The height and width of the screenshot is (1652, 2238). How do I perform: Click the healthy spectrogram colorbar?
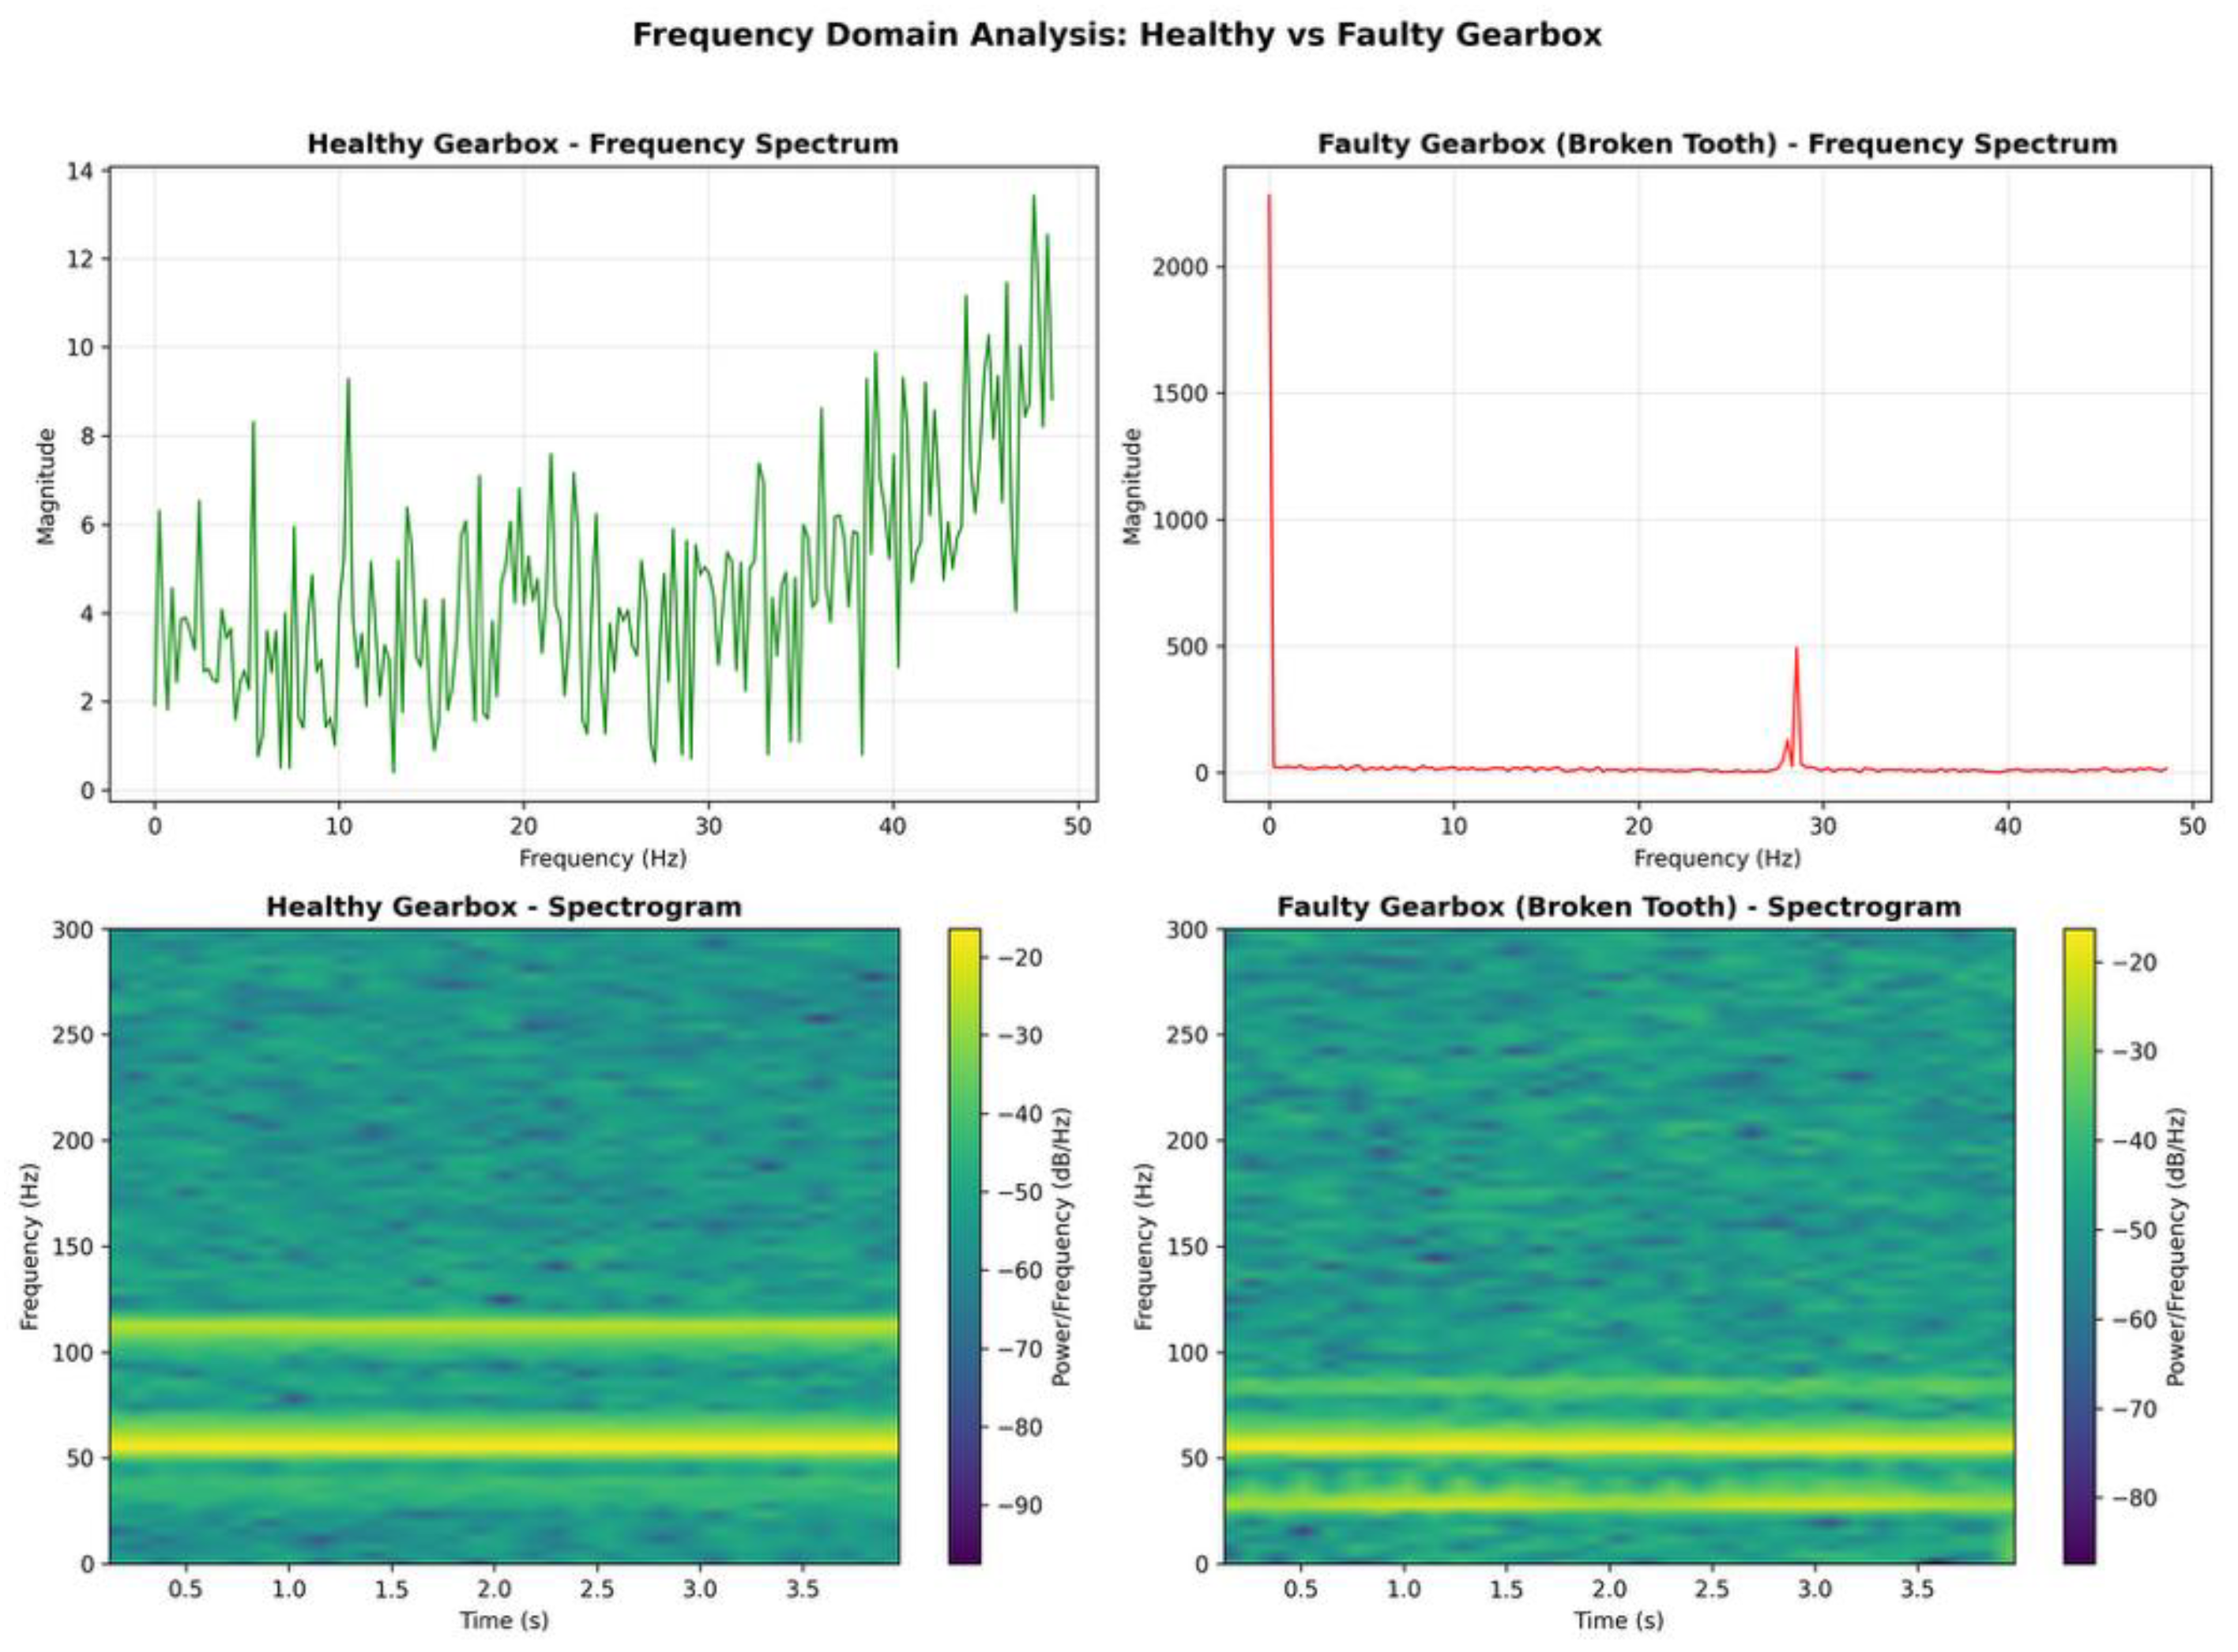click(965, 1246)
